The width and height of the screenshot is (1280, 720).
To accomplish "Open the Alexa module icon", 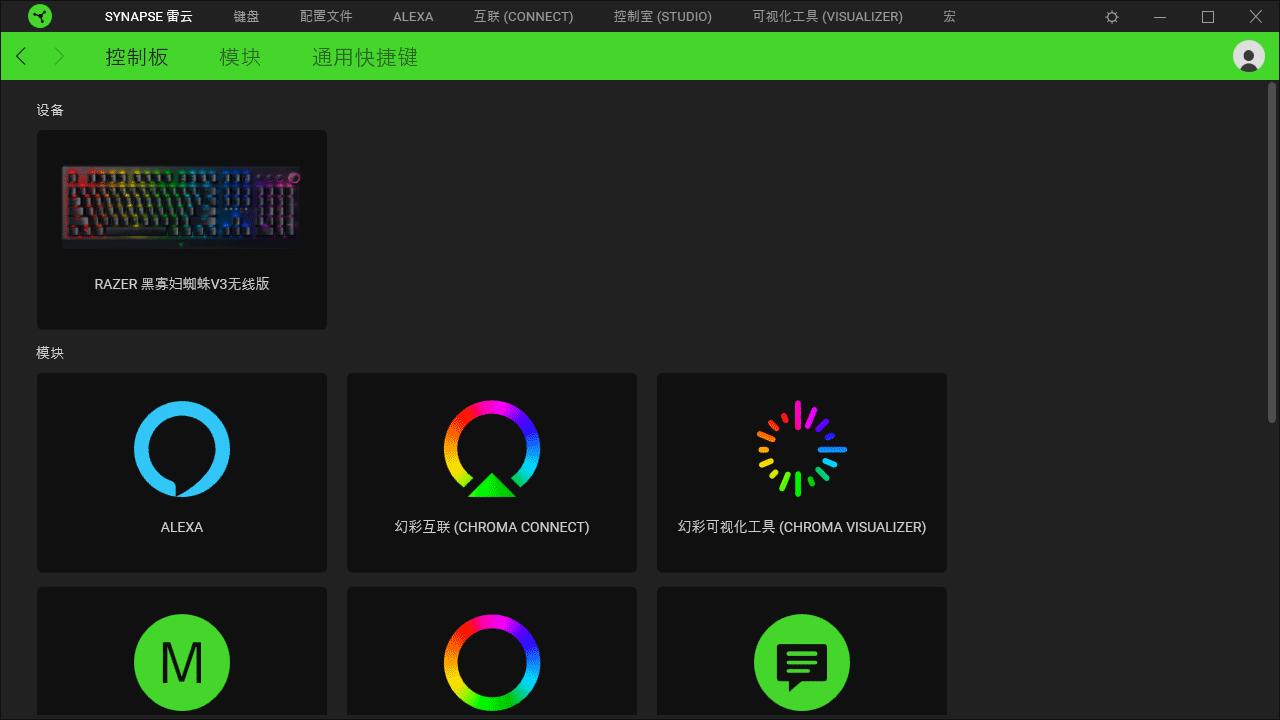I will click(x=182, y=449).
